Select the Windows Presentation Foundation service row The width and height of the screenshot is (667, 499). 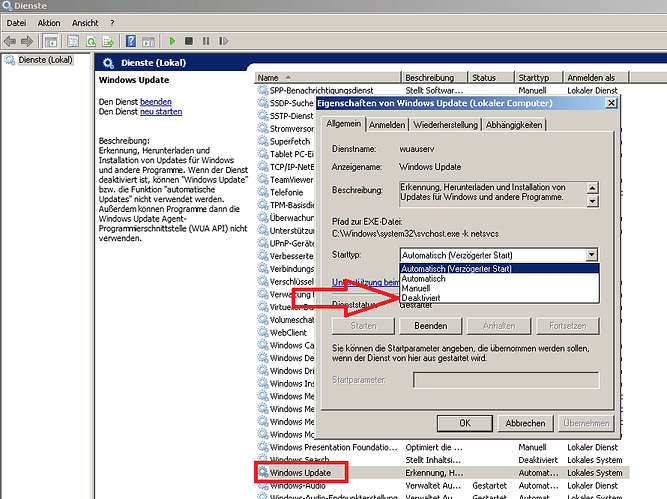442,447
